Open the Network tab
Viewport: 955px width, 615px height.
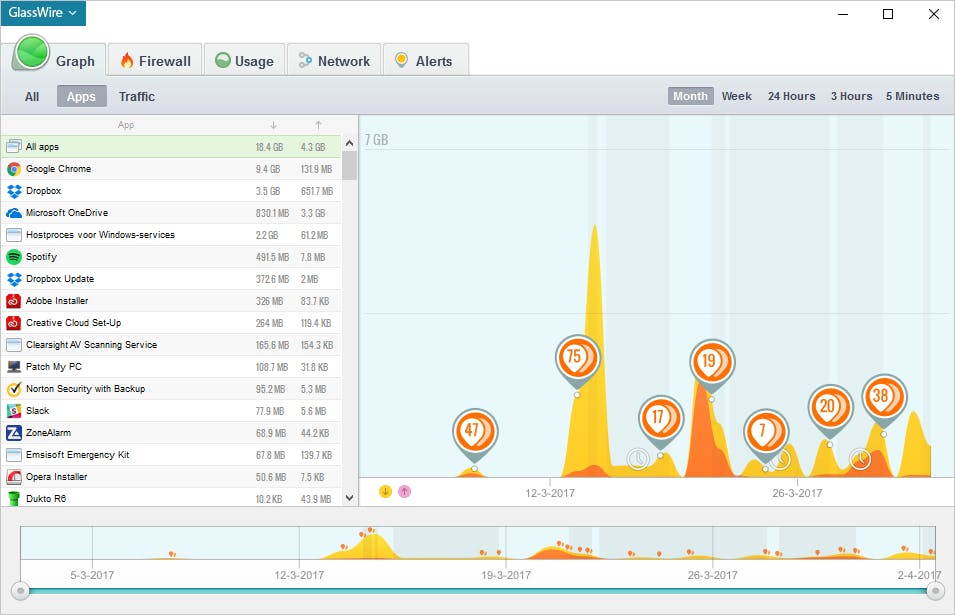pos(334,61)
